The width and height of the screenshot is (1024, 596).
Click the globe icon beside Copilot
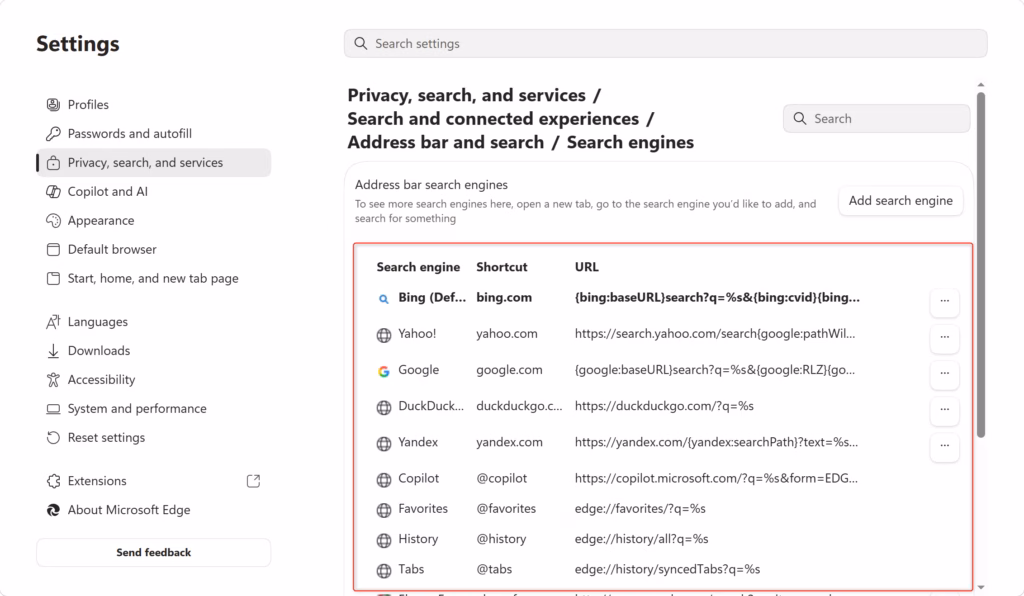[x=383, y=480]
